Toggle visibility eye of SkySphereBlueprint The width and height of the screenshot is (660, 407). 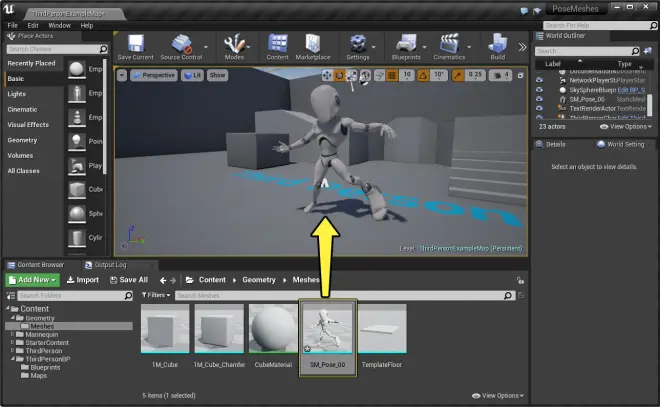[539, 90]
